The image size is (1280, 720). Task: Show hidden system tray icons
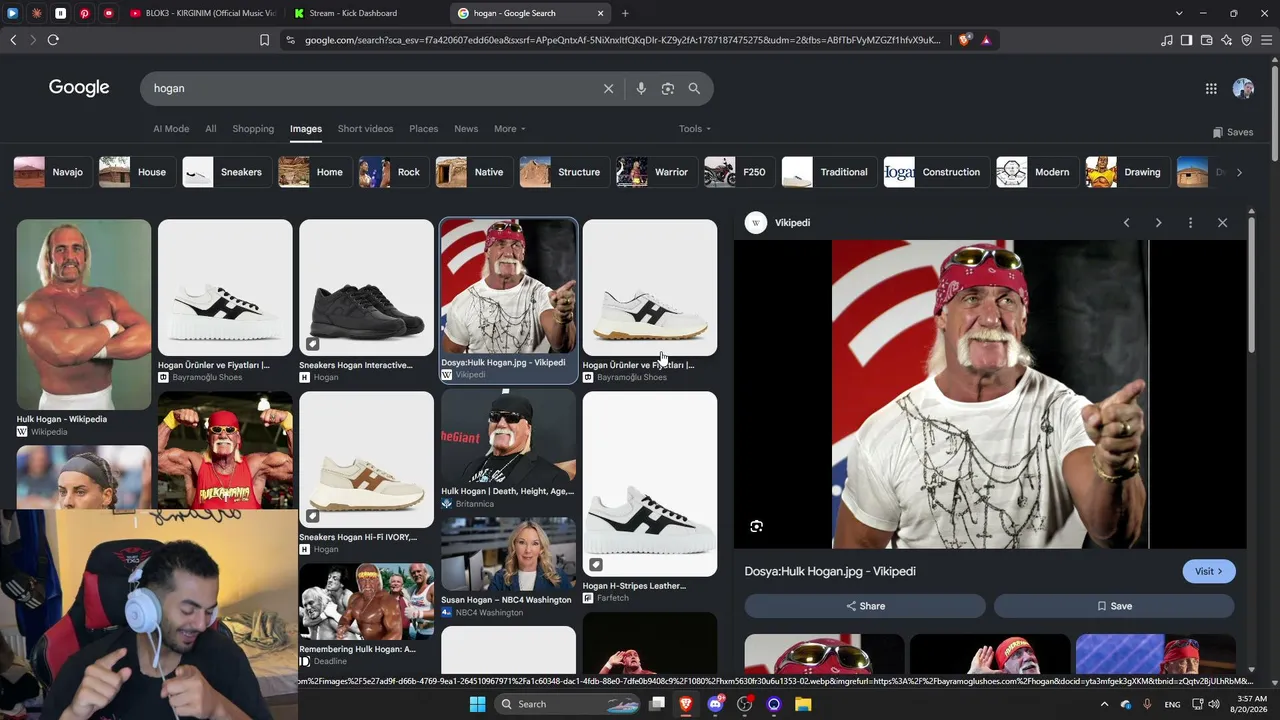[x=1104, y=704]
